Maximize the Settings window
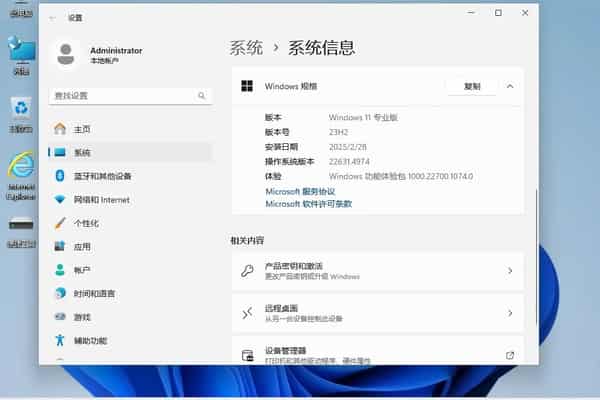This screenshot has height=400, width=600. click(x=498, y=13)
